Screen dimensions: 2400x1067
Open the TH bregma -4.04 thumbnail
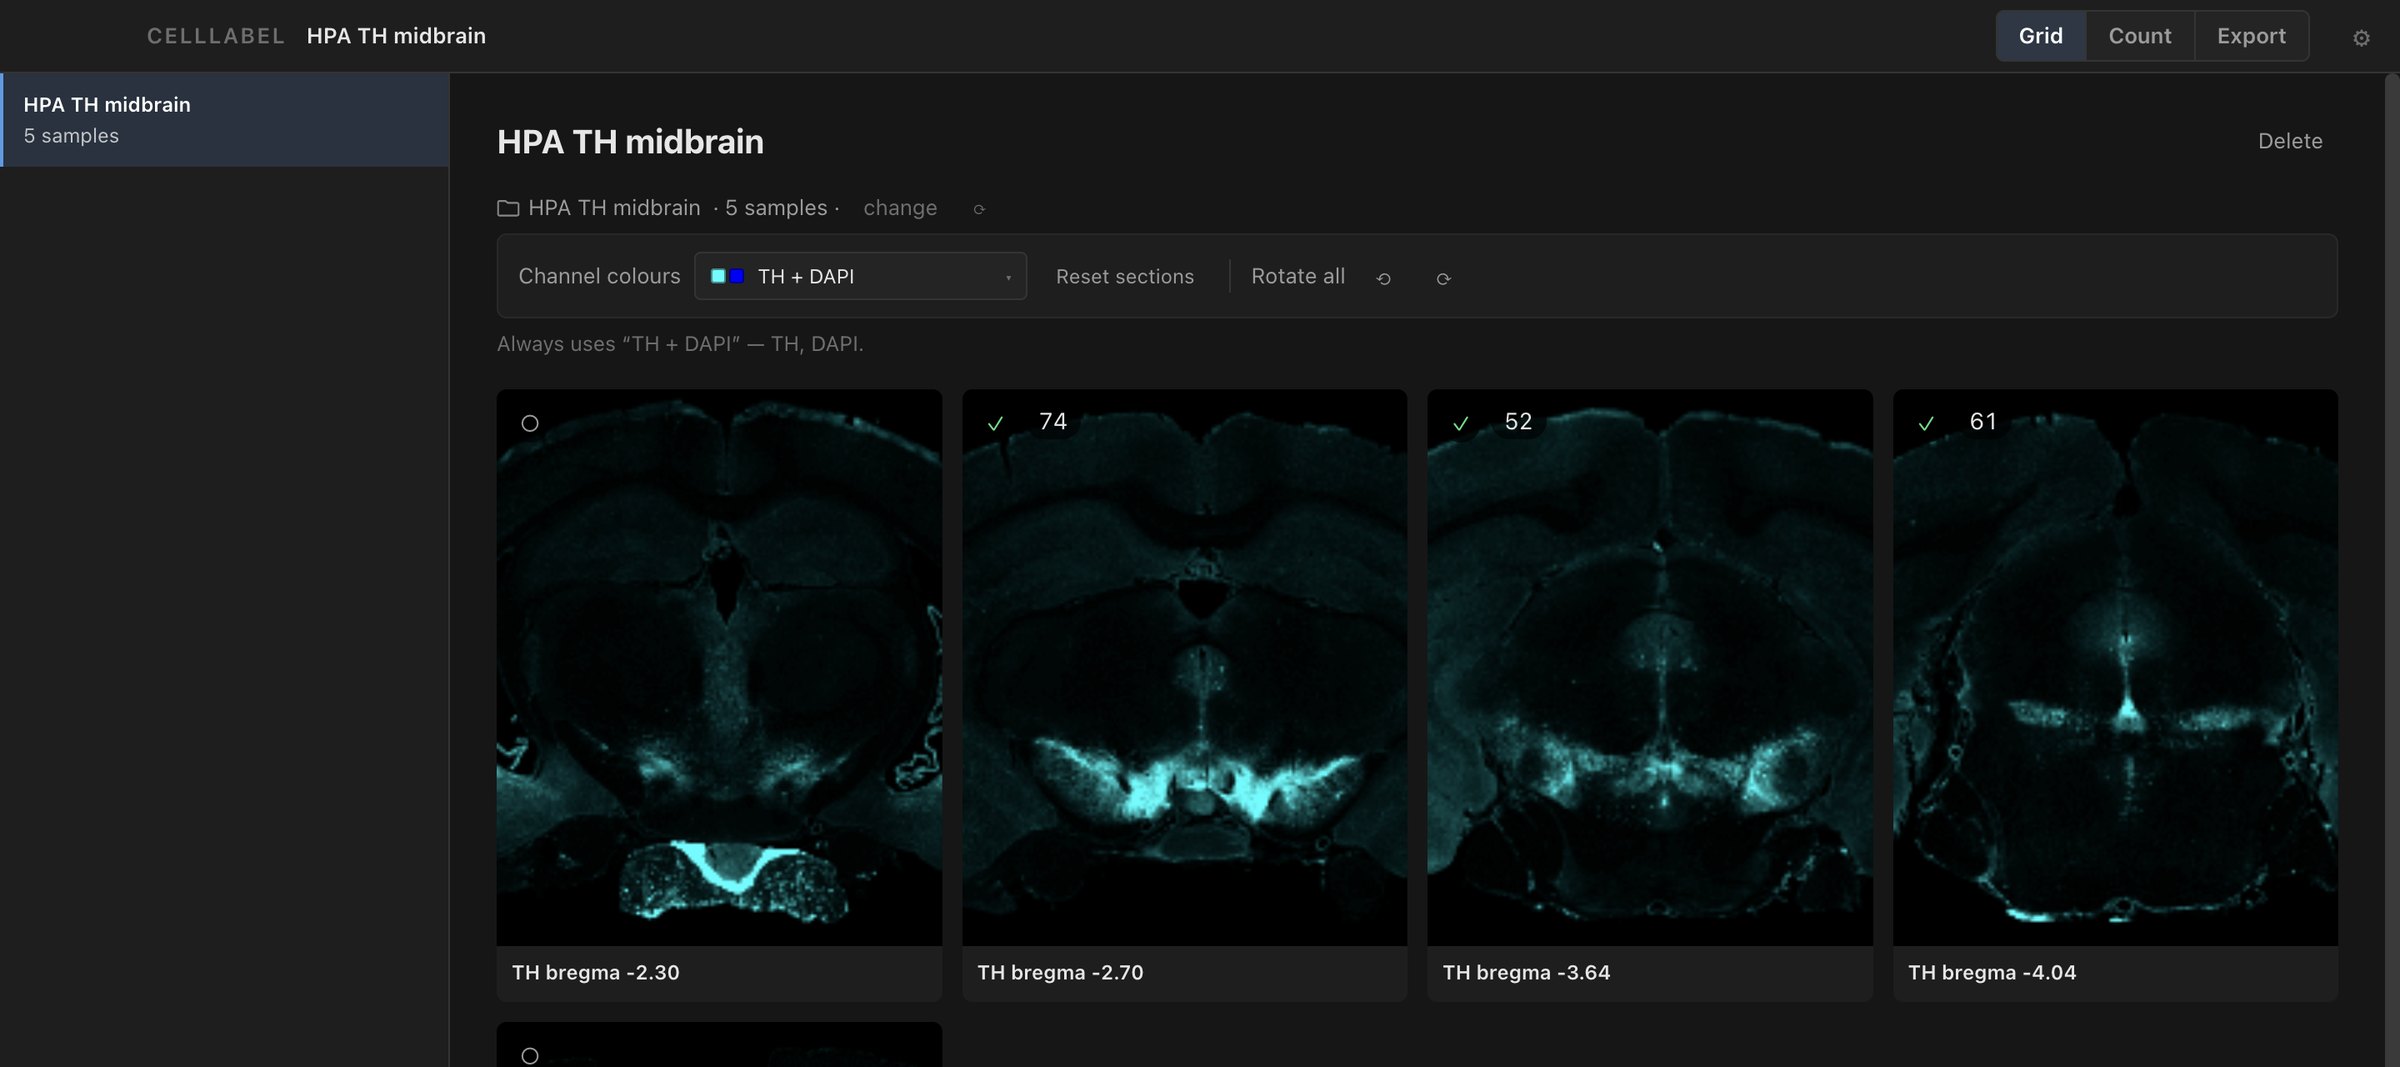click(2115, 667)
